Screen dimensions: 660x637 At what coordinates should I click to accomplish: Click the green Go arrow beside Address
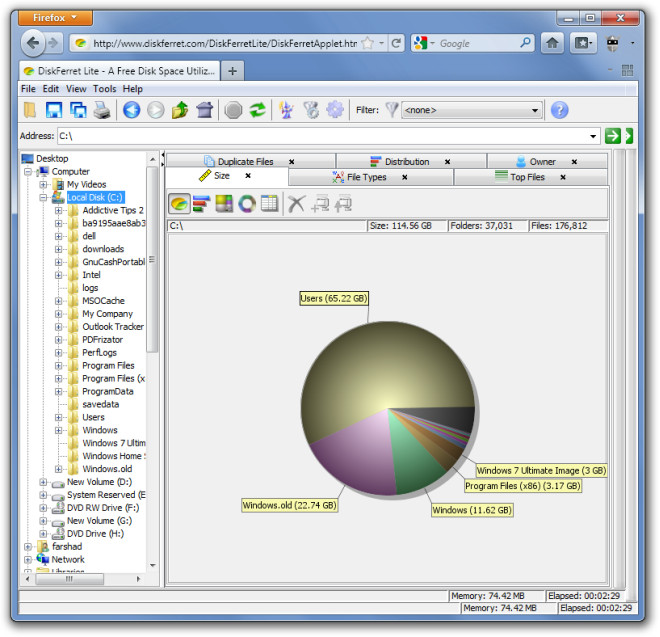point(612,136)
